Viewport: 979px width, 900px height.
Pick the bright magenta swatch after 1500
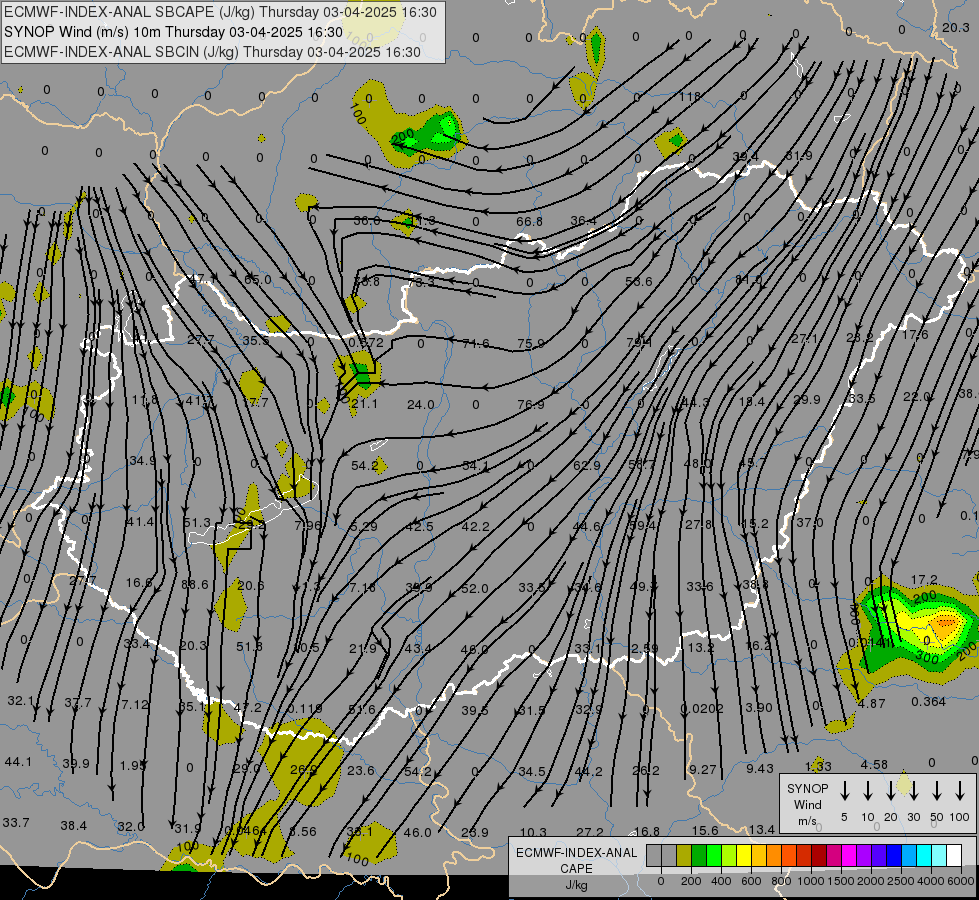pos(849,856)
